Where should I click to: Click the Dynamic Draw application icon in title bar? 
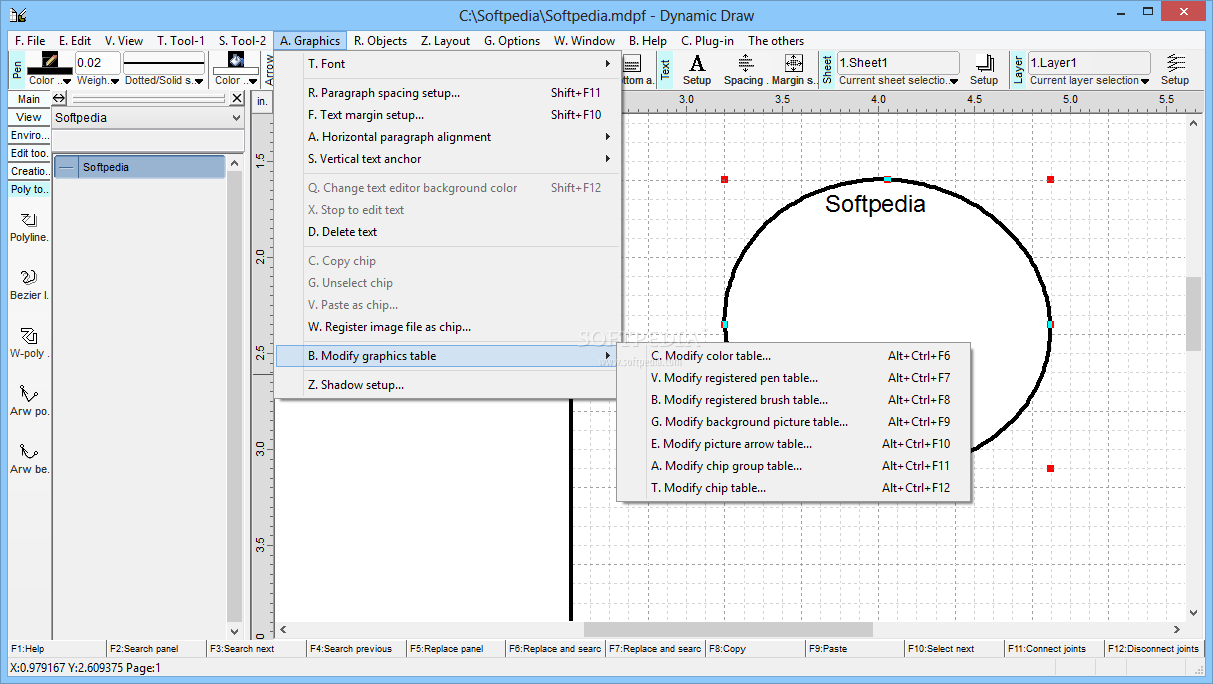pyautogui.click(x=18, y=14)
